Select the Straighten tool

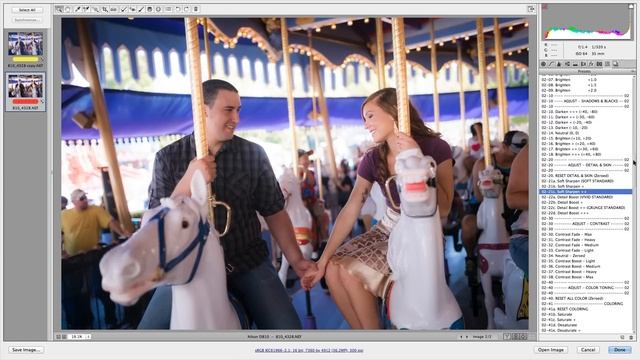[x=113, y=9]
